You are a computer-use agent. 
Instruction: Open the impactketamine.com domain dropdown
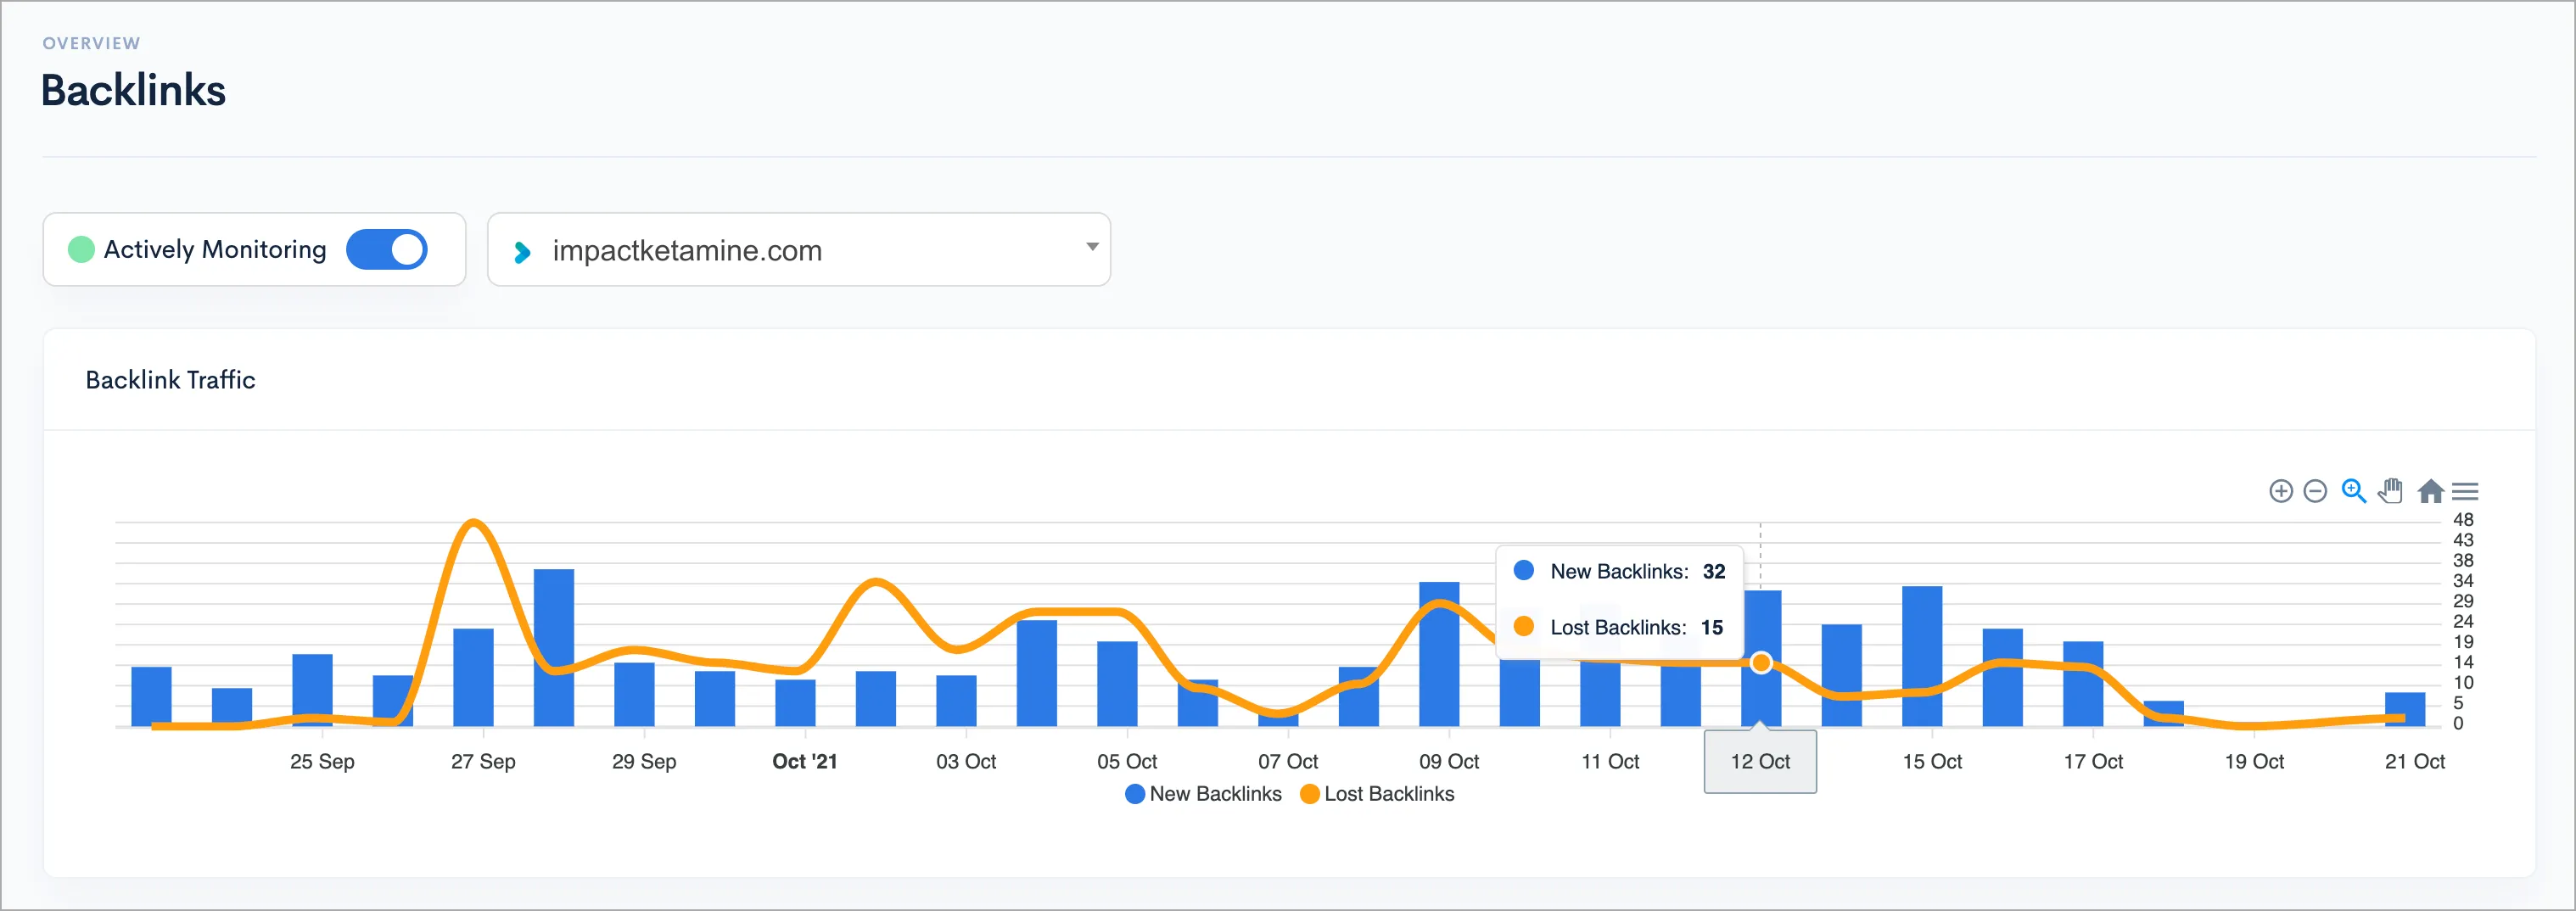point(798,250)
